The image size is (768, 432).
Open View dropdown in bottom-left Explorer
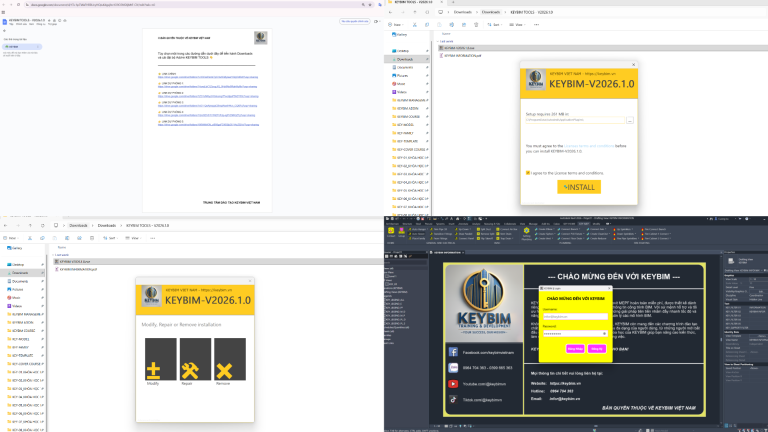click(x=133, y=239)
